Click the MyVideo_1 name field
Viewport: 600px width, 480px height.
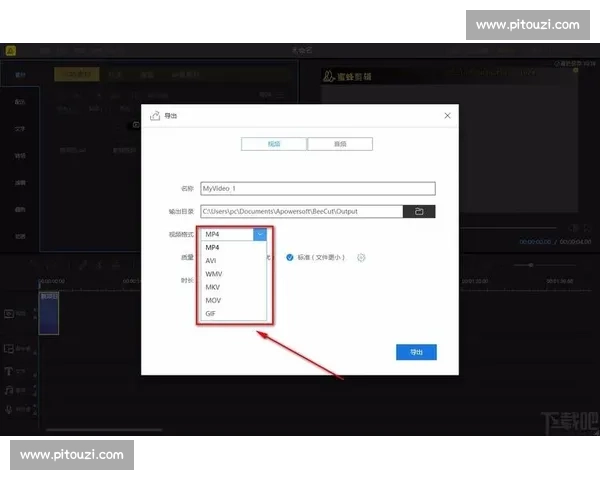(318, 188)
